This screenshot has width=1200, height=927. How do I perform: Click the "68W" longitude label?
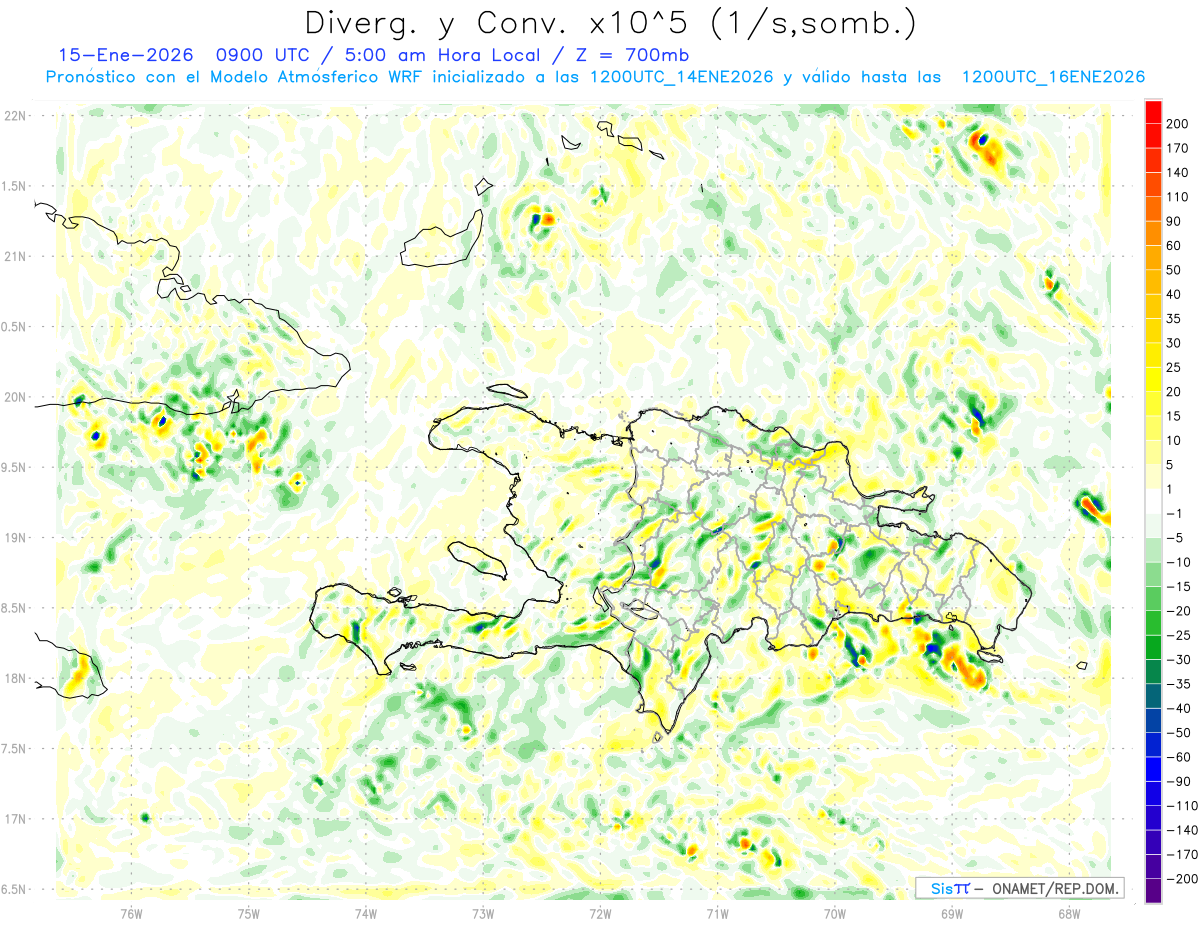coord(1069,912)
